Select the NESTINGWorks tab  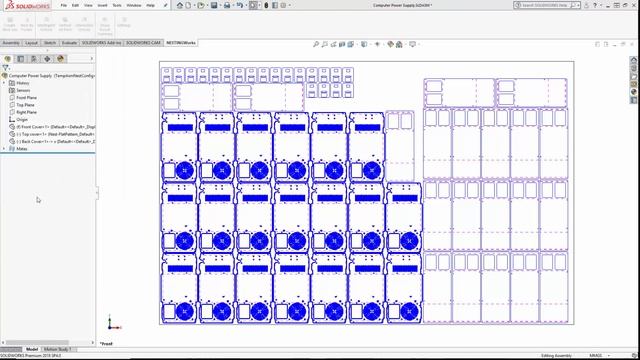click(181, 43)
